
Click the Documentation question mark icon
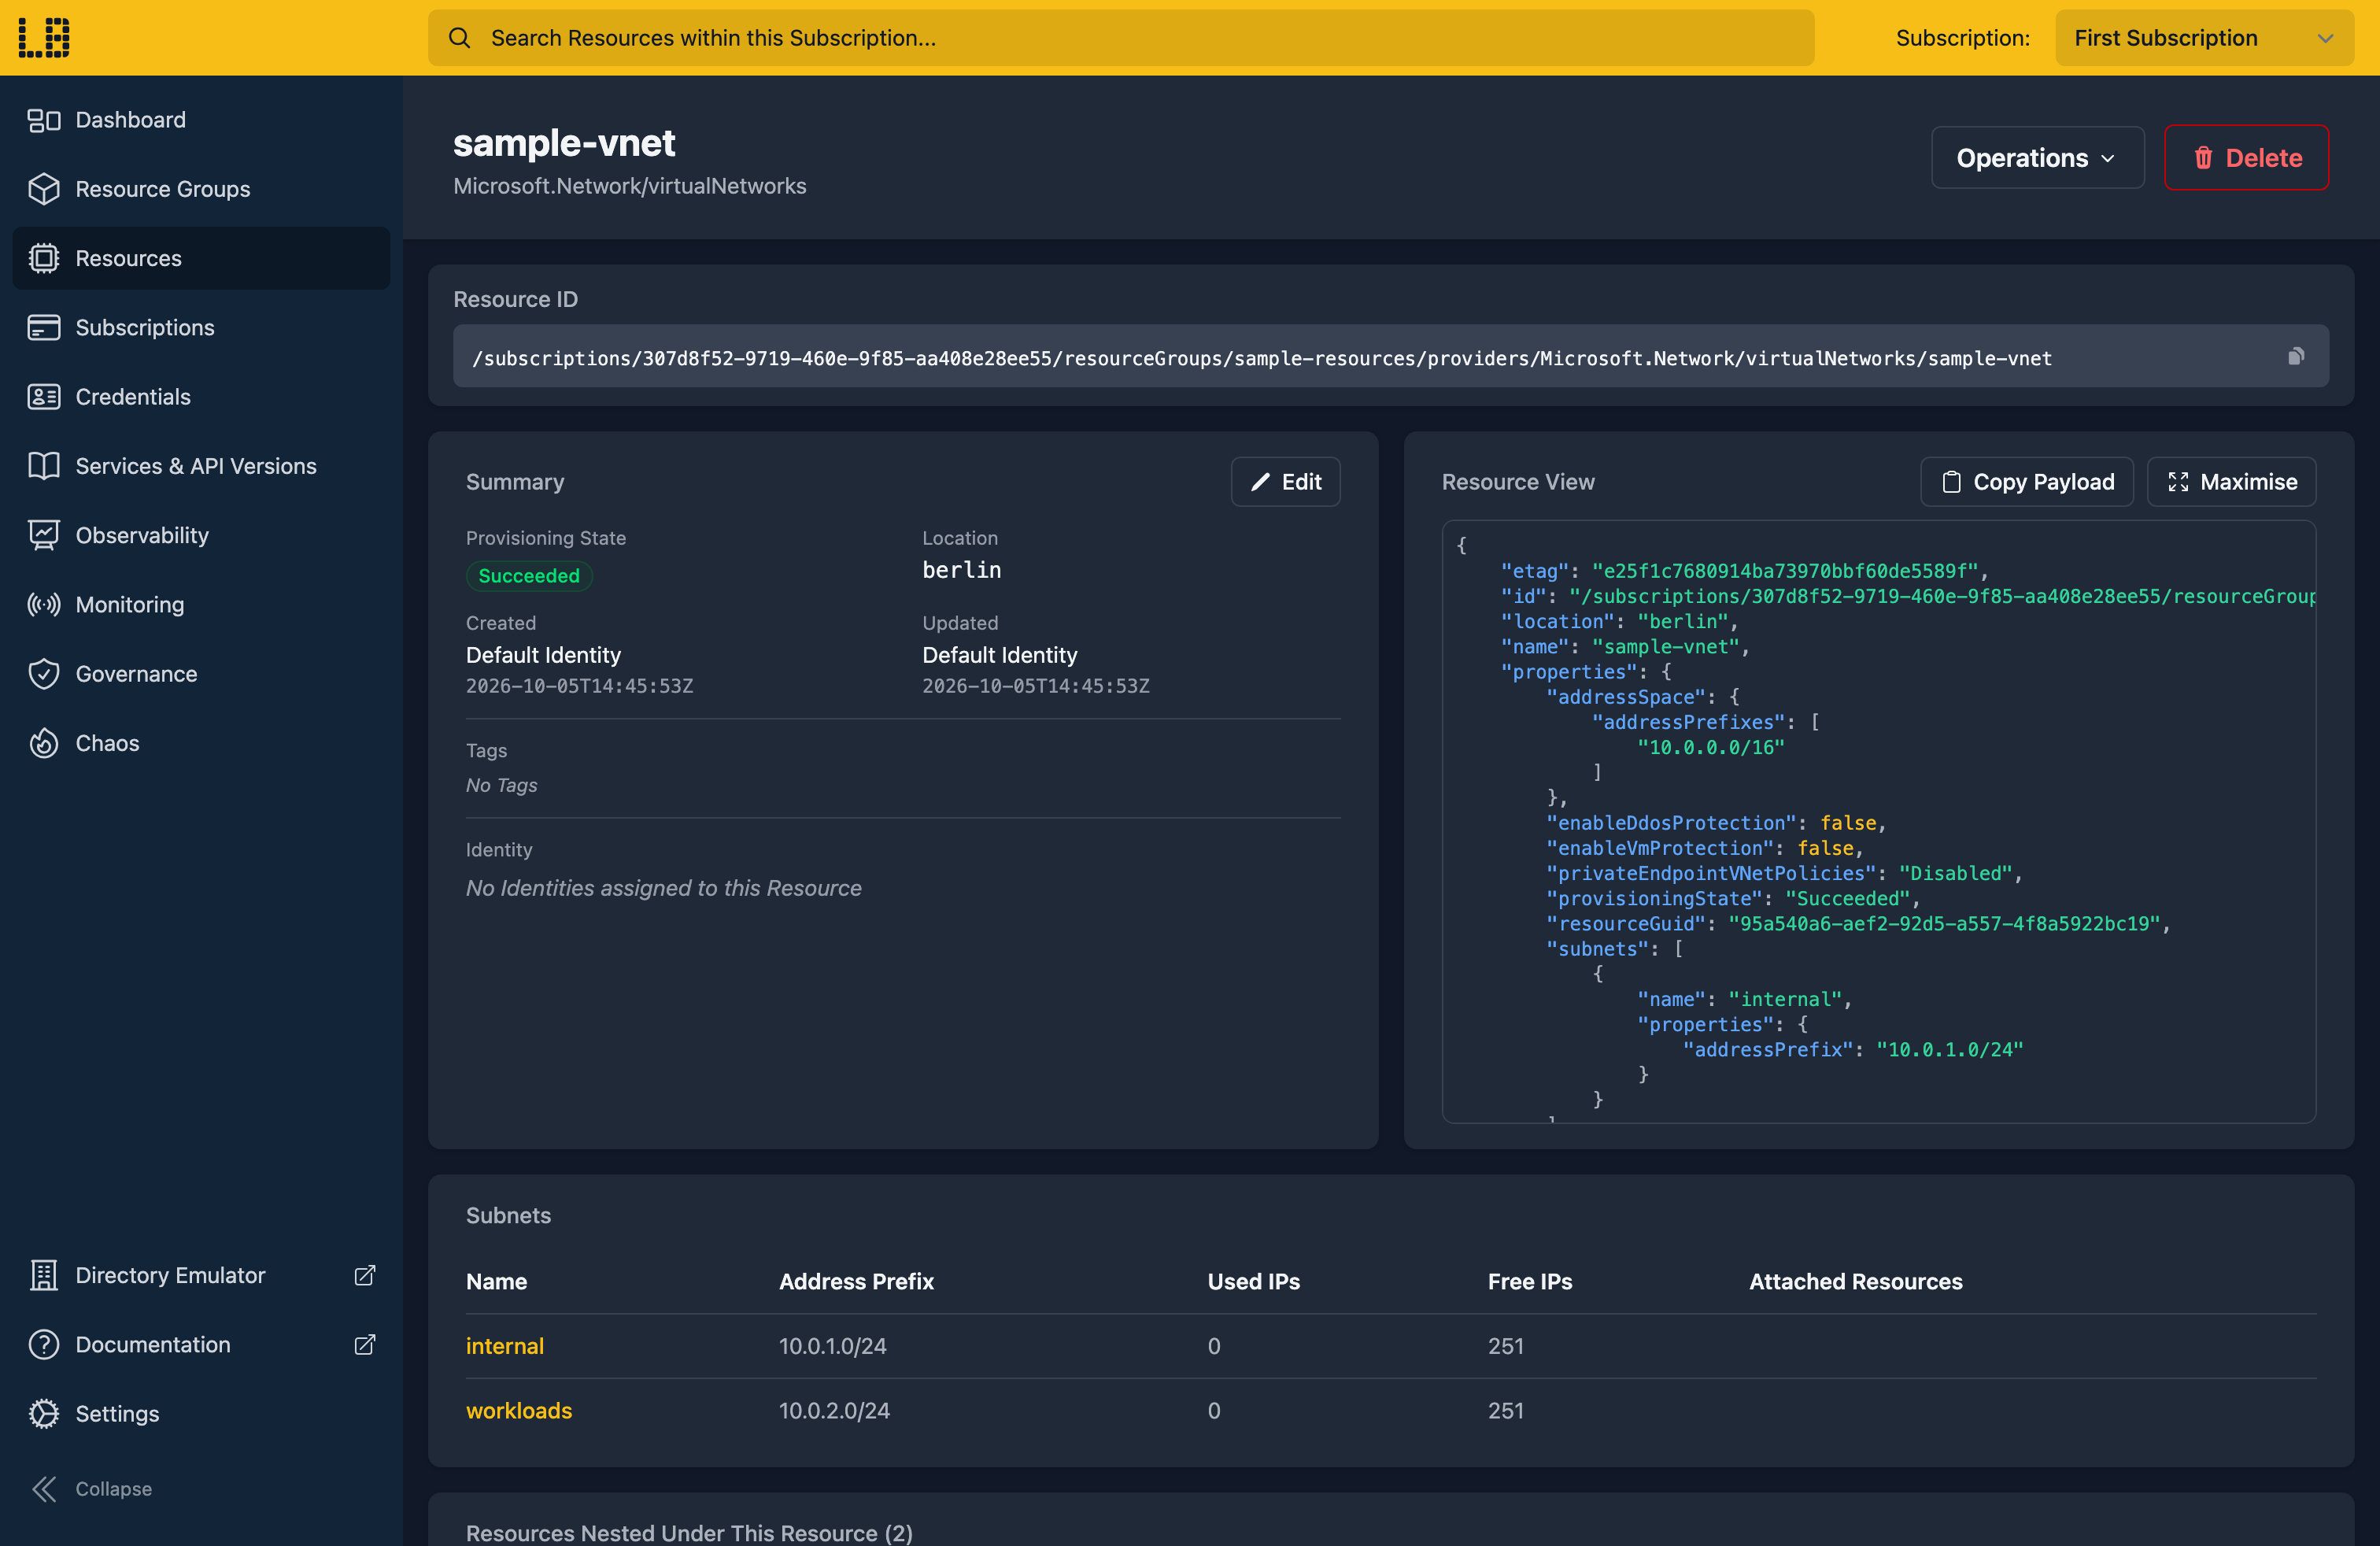click(44, 1344)
